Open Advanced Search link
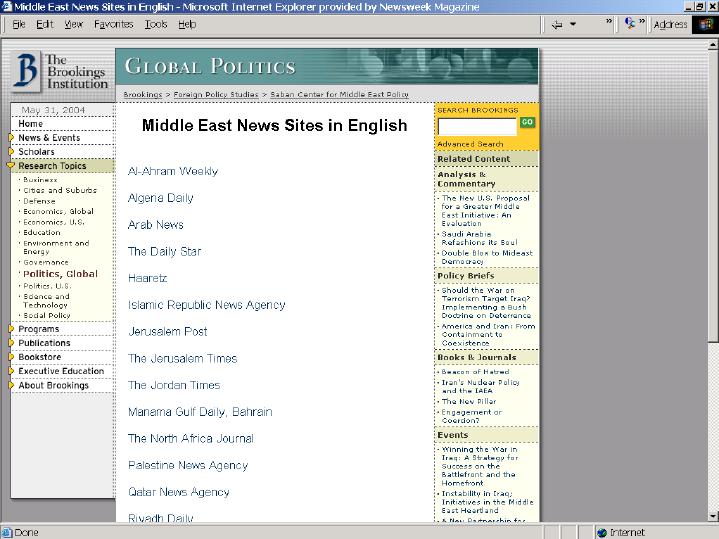719x539 pixels. pos(470,144)
